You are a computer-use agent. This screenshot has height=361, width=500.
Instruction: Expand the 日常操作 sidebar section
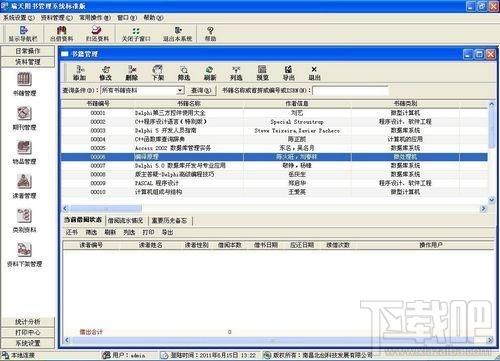(x=28, y=51)
